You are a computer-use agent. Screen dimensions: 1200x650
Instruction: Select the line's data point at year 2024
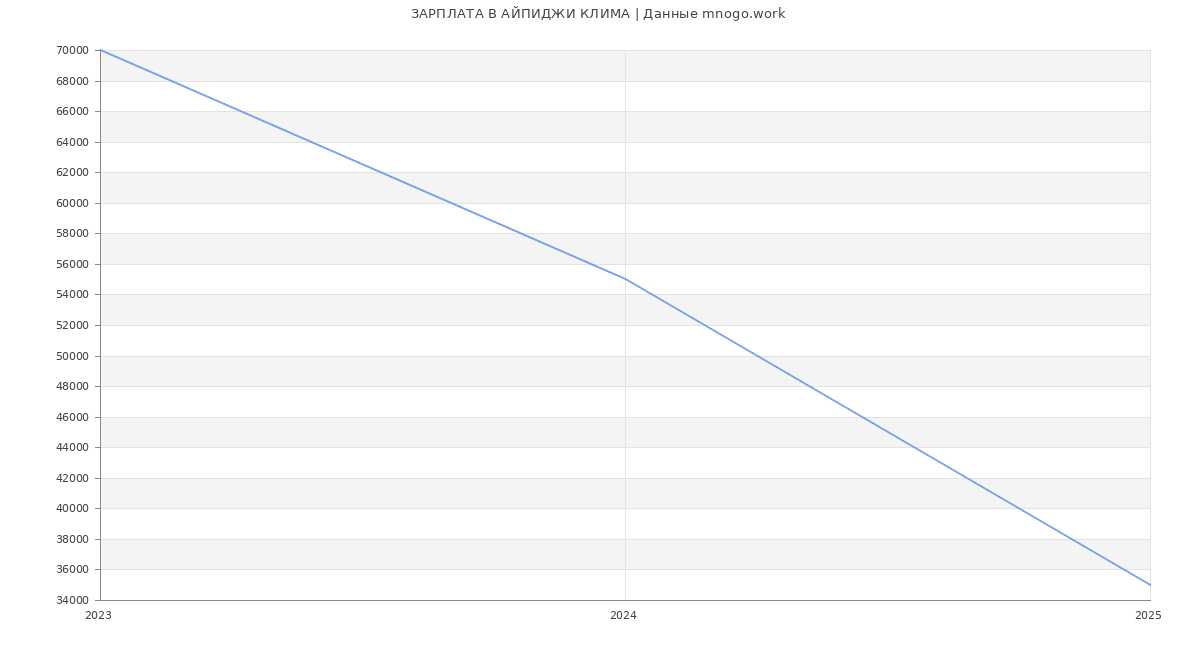click(625, 279)
